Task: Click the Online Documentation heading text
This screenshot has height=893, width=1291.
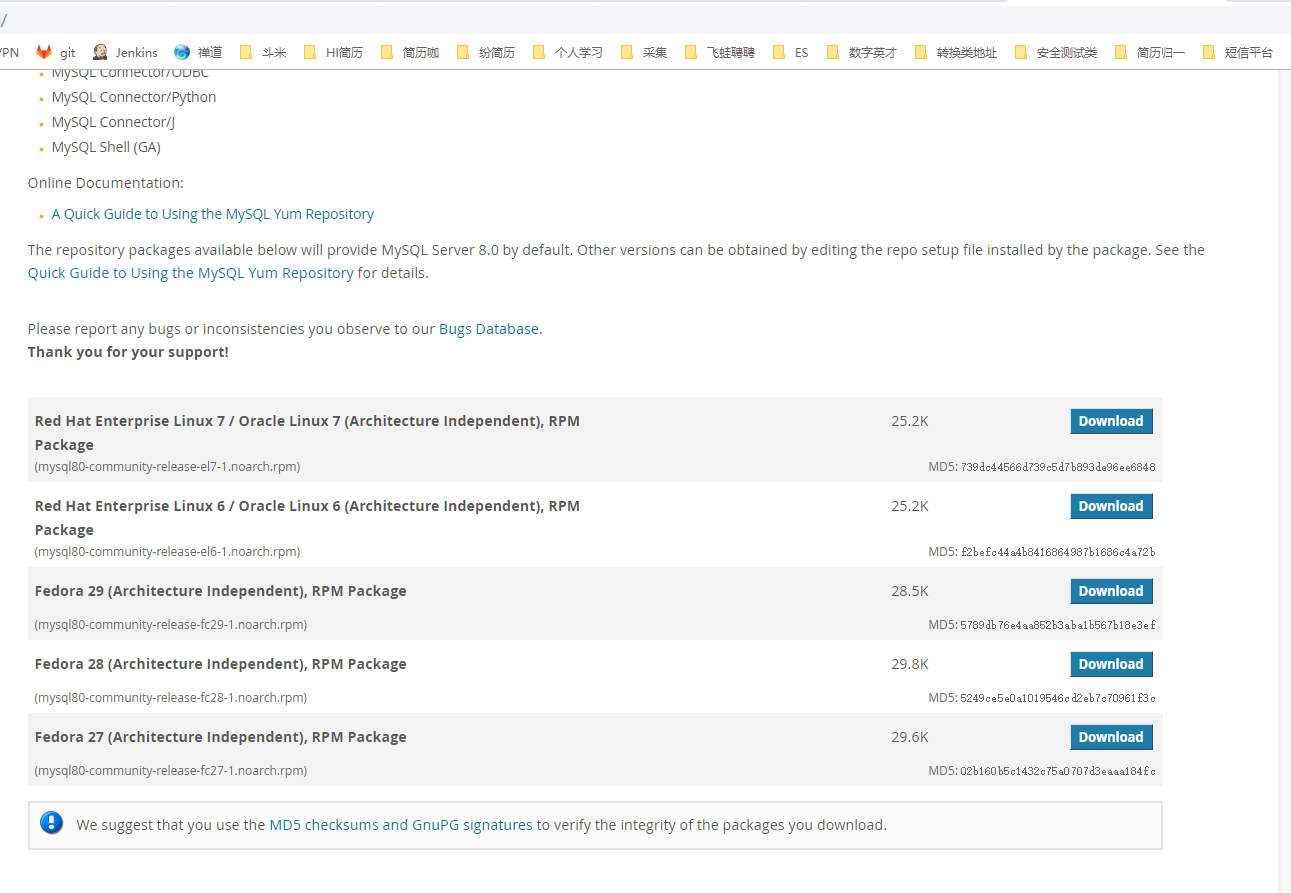Action: pos(106,183)
